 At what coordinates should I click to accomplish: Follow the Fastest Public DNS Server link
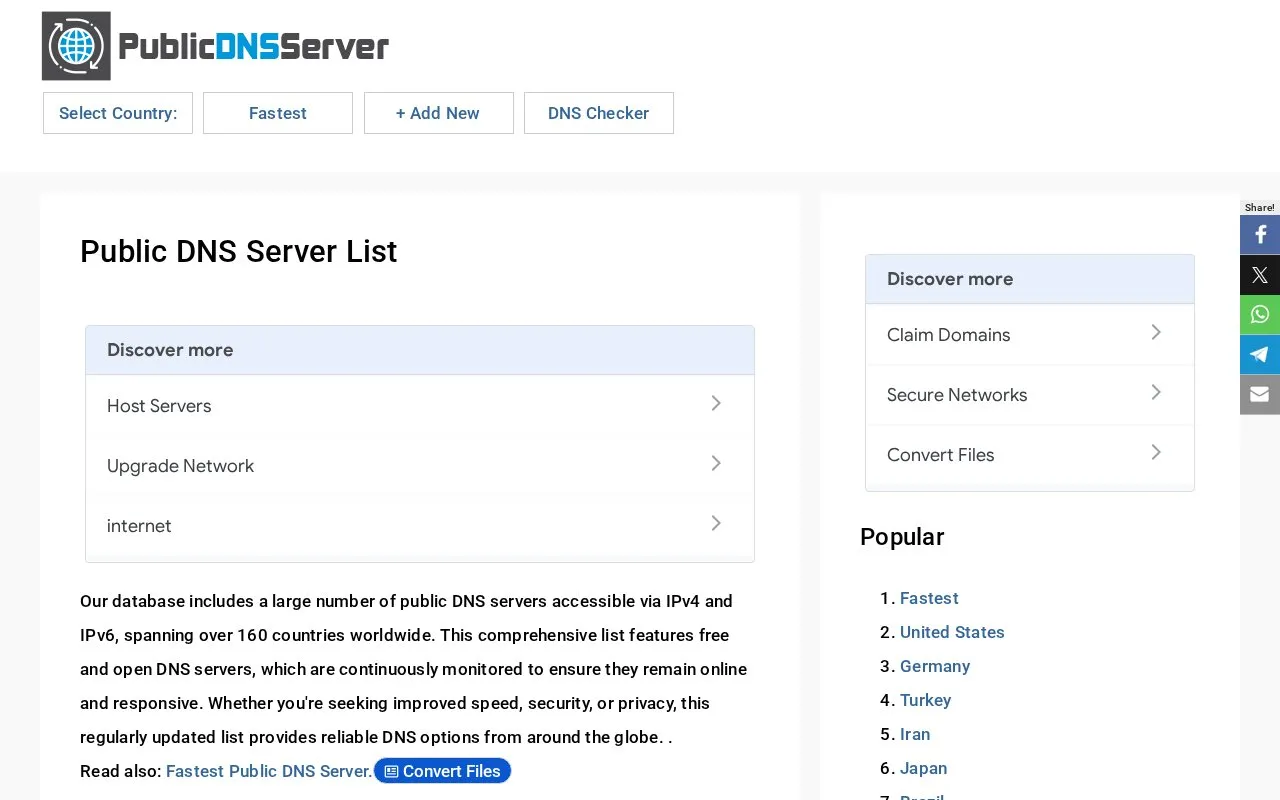point(269,771)
